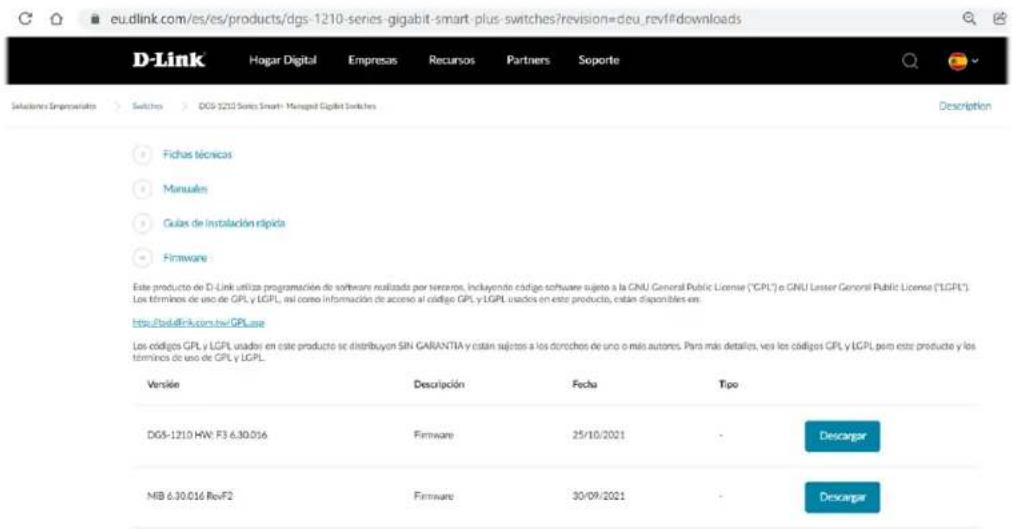The image size is (1012, 529).
Task: Collapse the Firmware section
Action: click(170, 258)
